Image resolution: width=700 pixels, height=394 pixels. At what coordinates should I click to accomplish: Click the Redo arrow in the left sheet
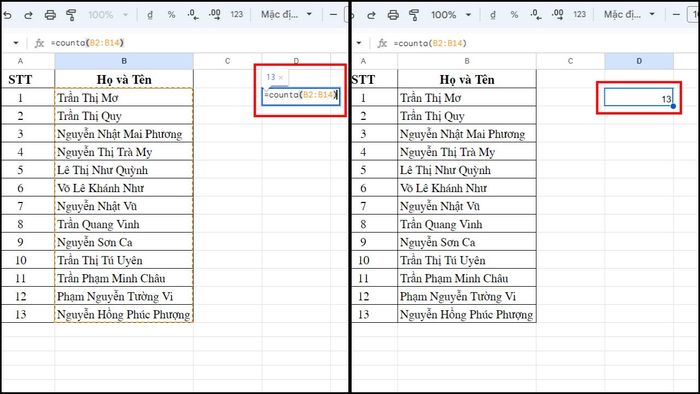coord(28,15)
